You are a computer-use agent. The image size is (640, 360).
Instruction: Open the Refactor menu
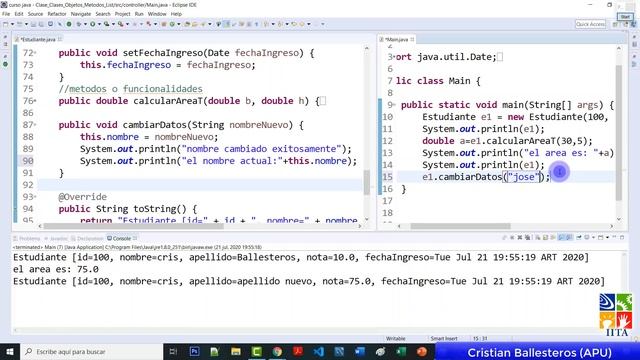click(57, 14)
